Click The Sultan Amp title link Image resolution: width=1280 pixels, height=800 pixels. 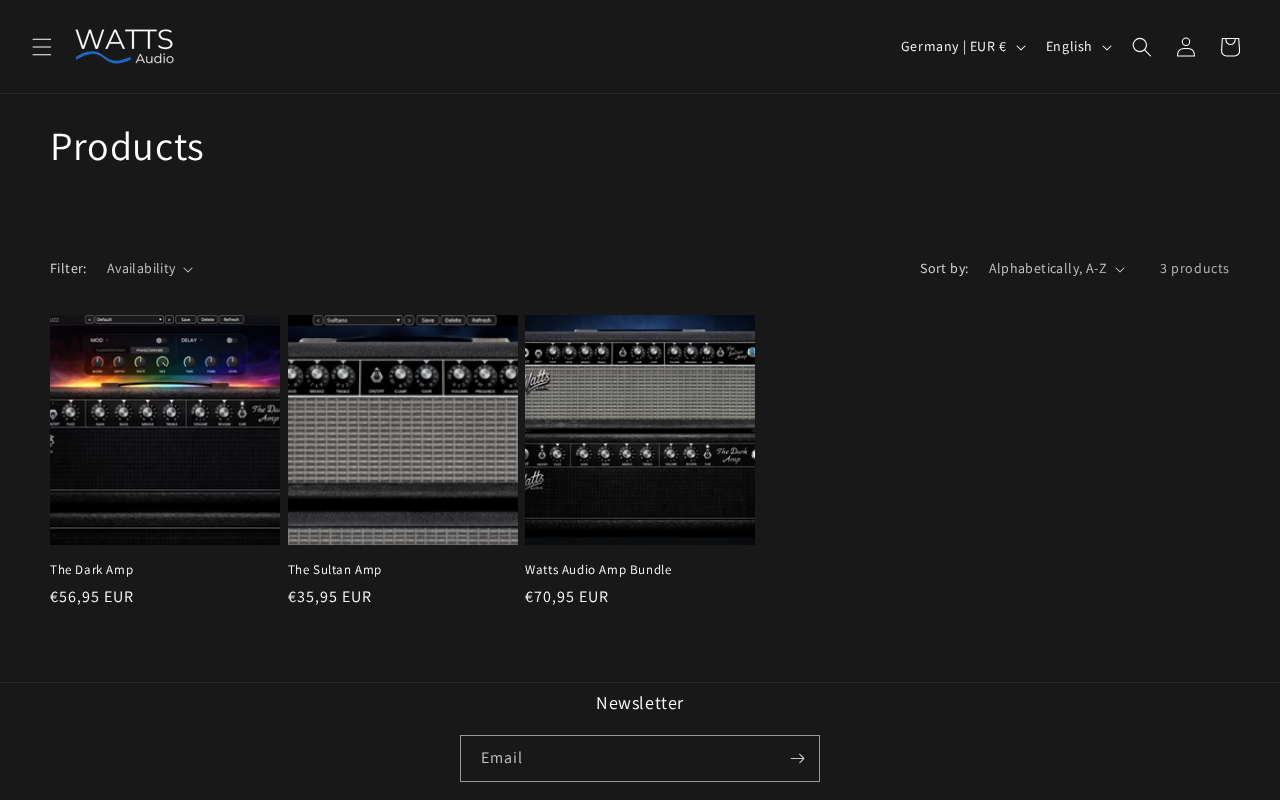pyautogui.click(x=335, y=570)
